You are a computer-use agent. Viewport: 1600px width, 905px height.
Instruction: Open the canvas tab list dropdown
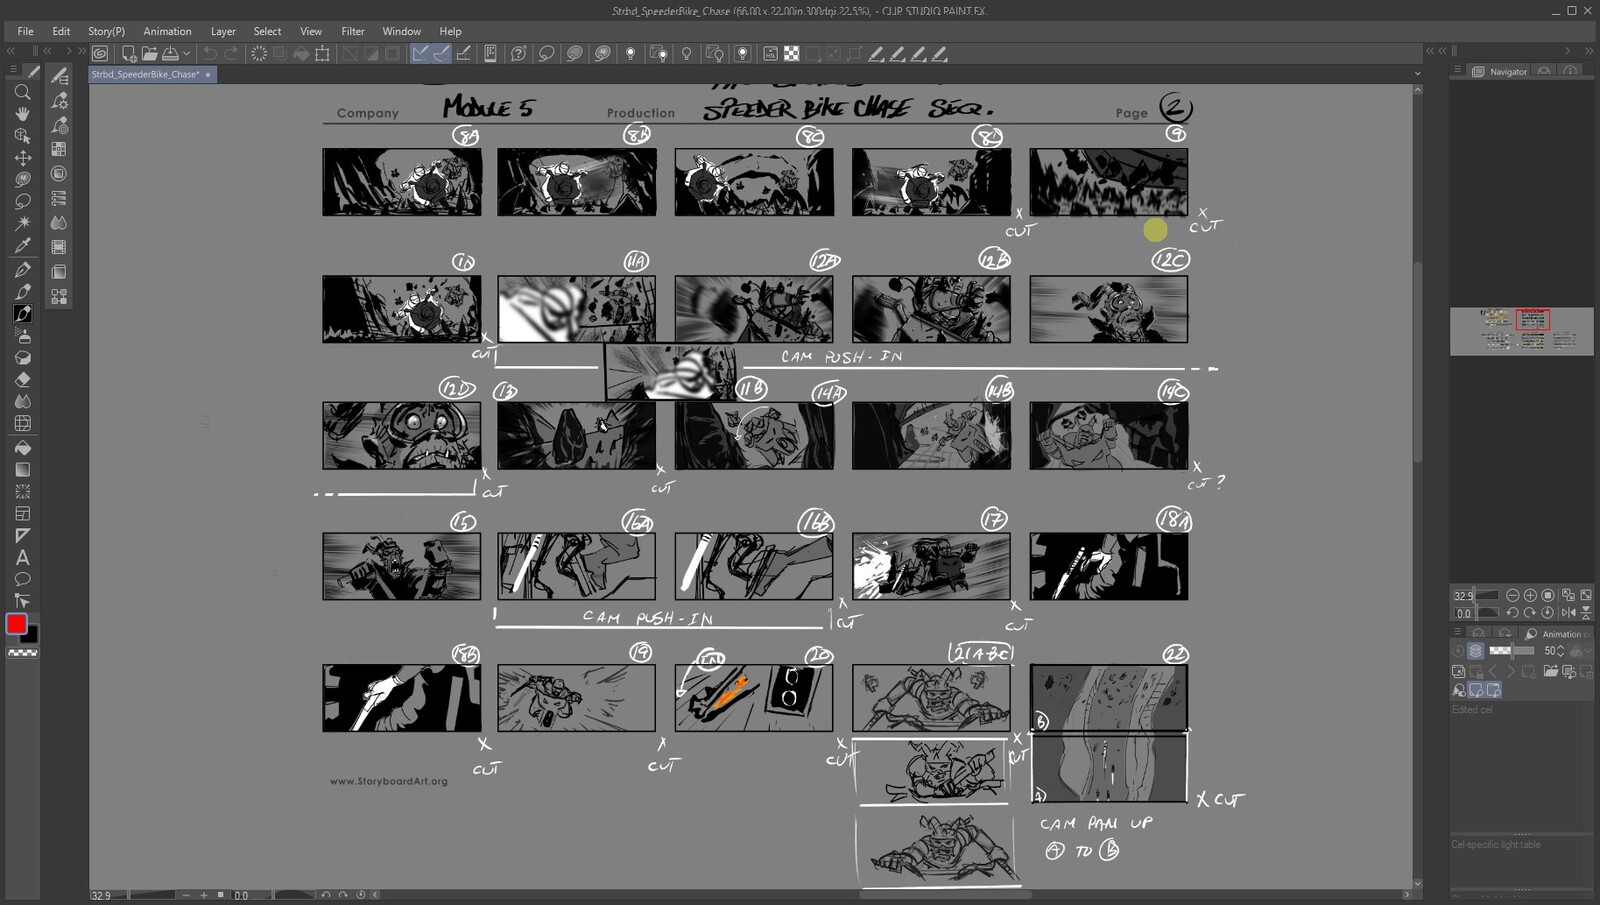coord(1417,74)
